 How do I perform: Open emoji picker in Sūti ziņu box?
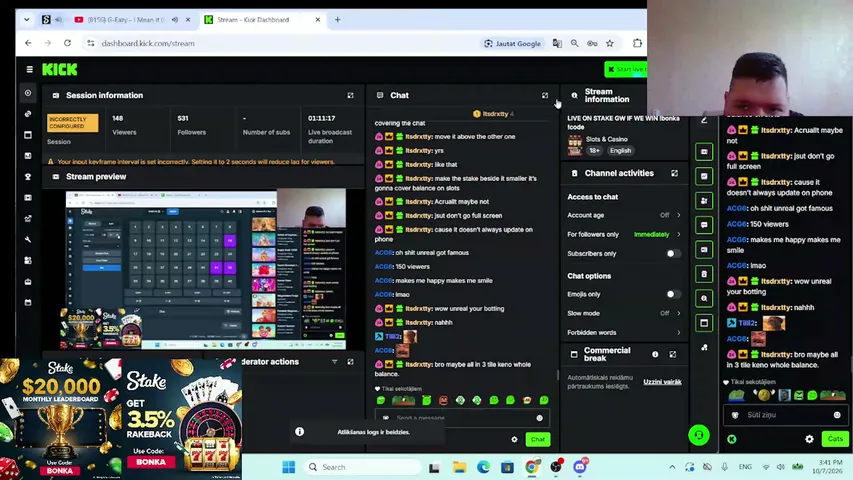837,415
